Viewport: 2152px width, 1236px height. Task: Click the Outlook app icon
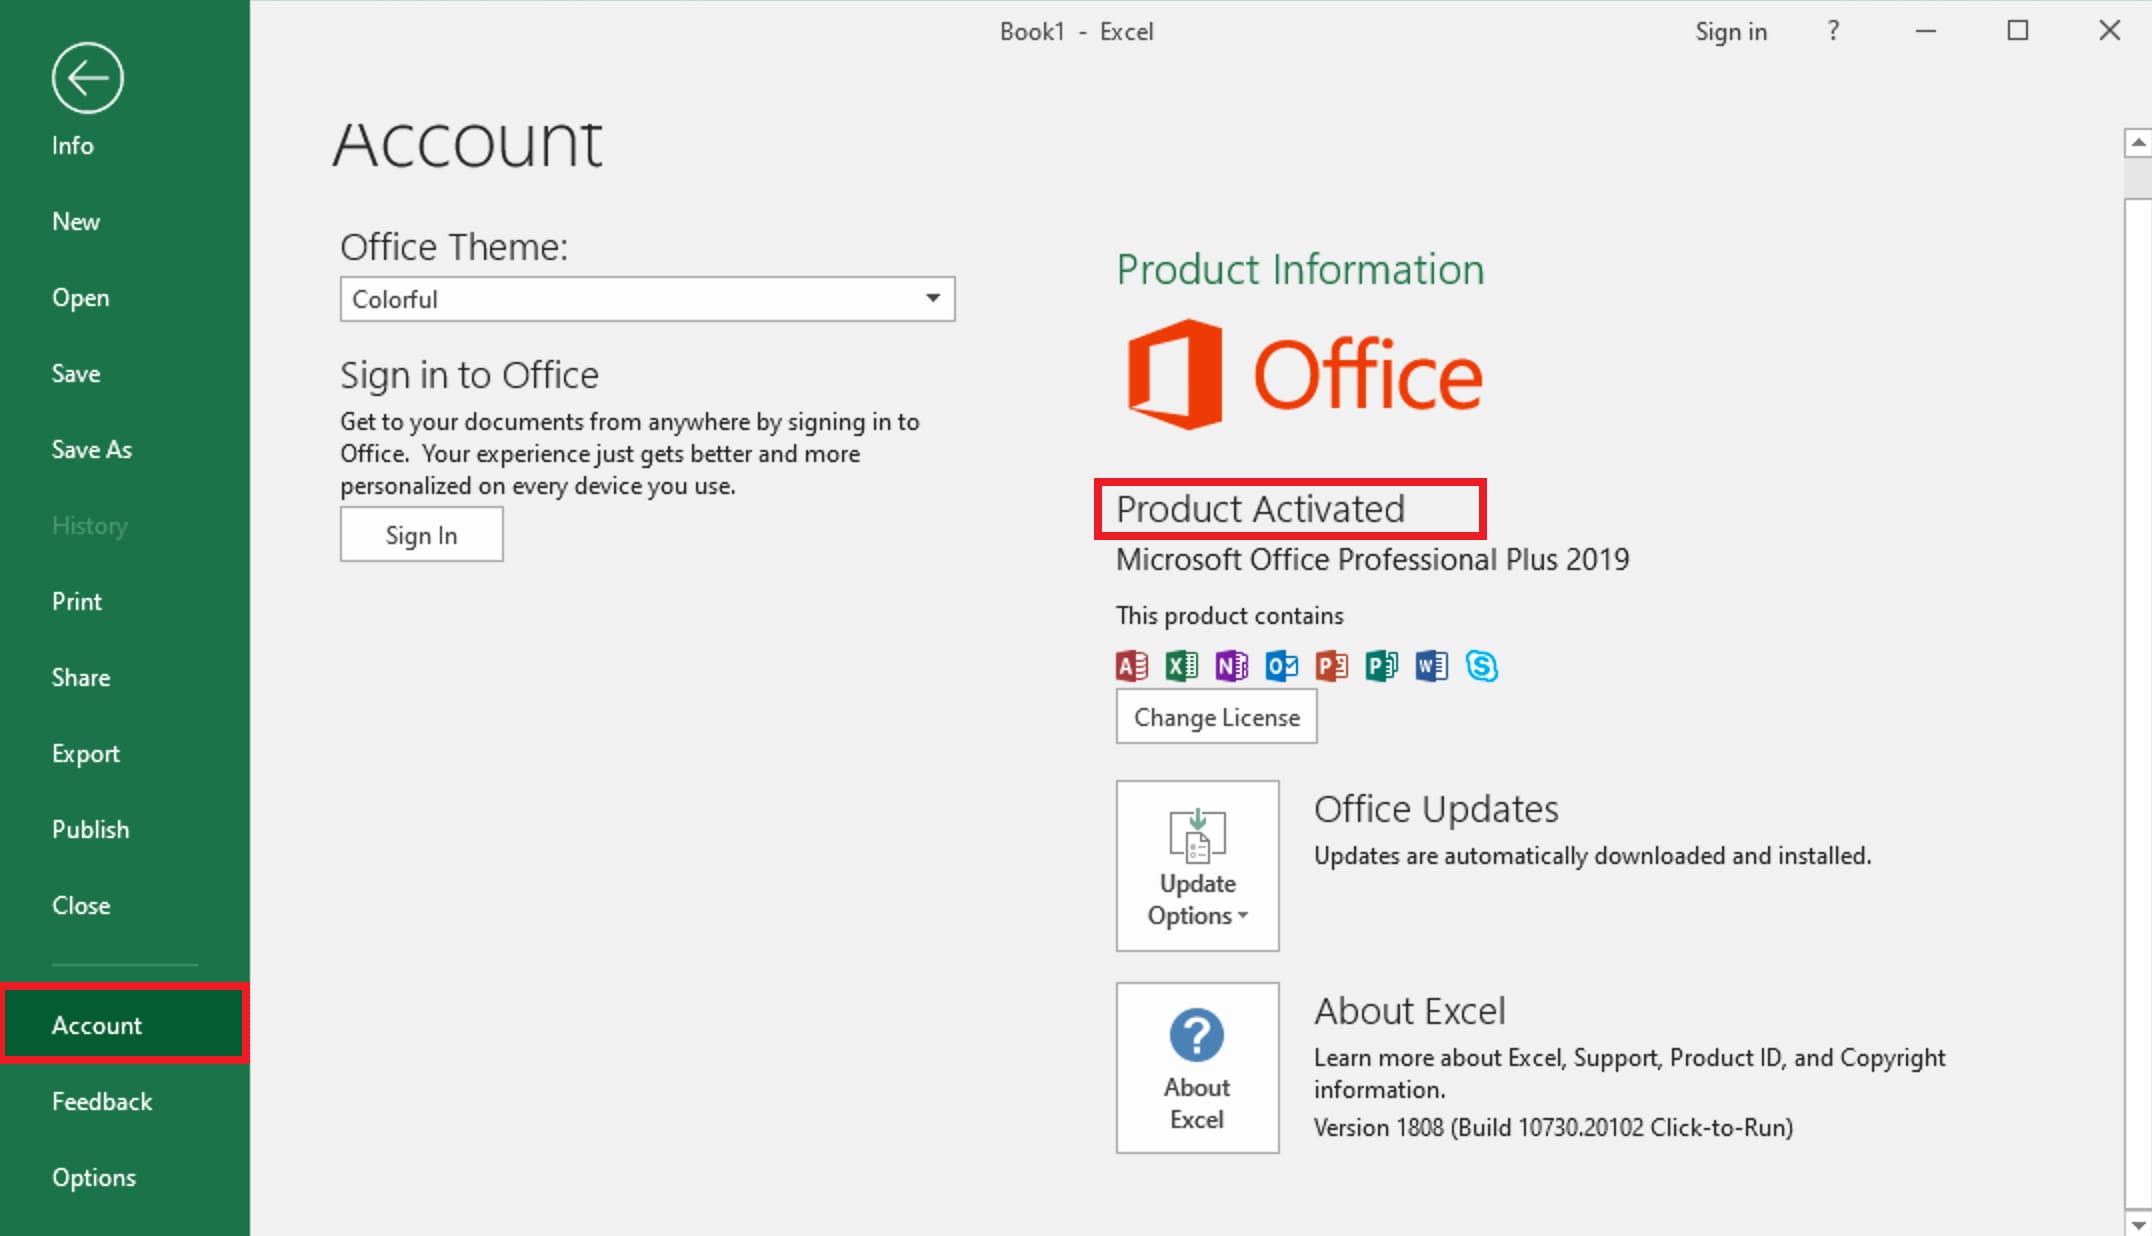click(1282, 666)
